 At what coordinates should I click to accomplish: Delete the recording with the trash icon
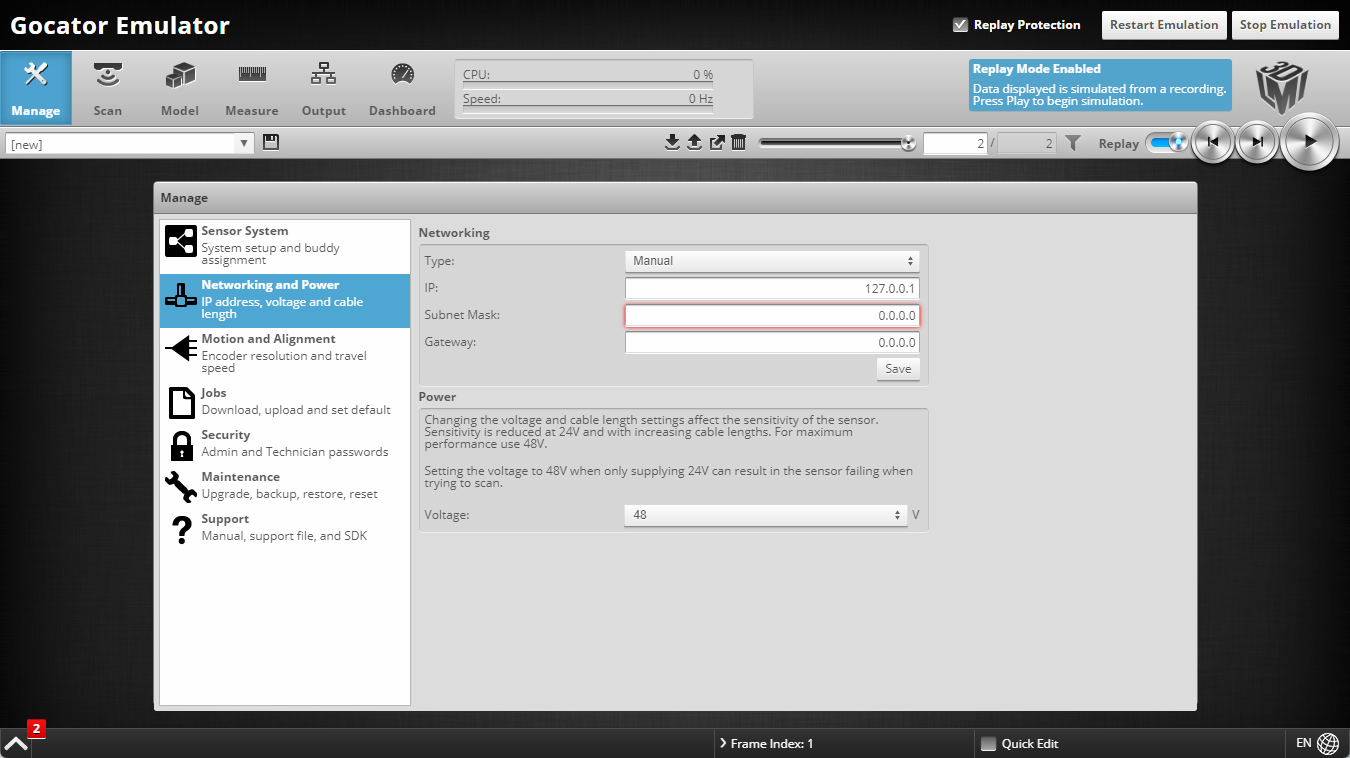739,143
